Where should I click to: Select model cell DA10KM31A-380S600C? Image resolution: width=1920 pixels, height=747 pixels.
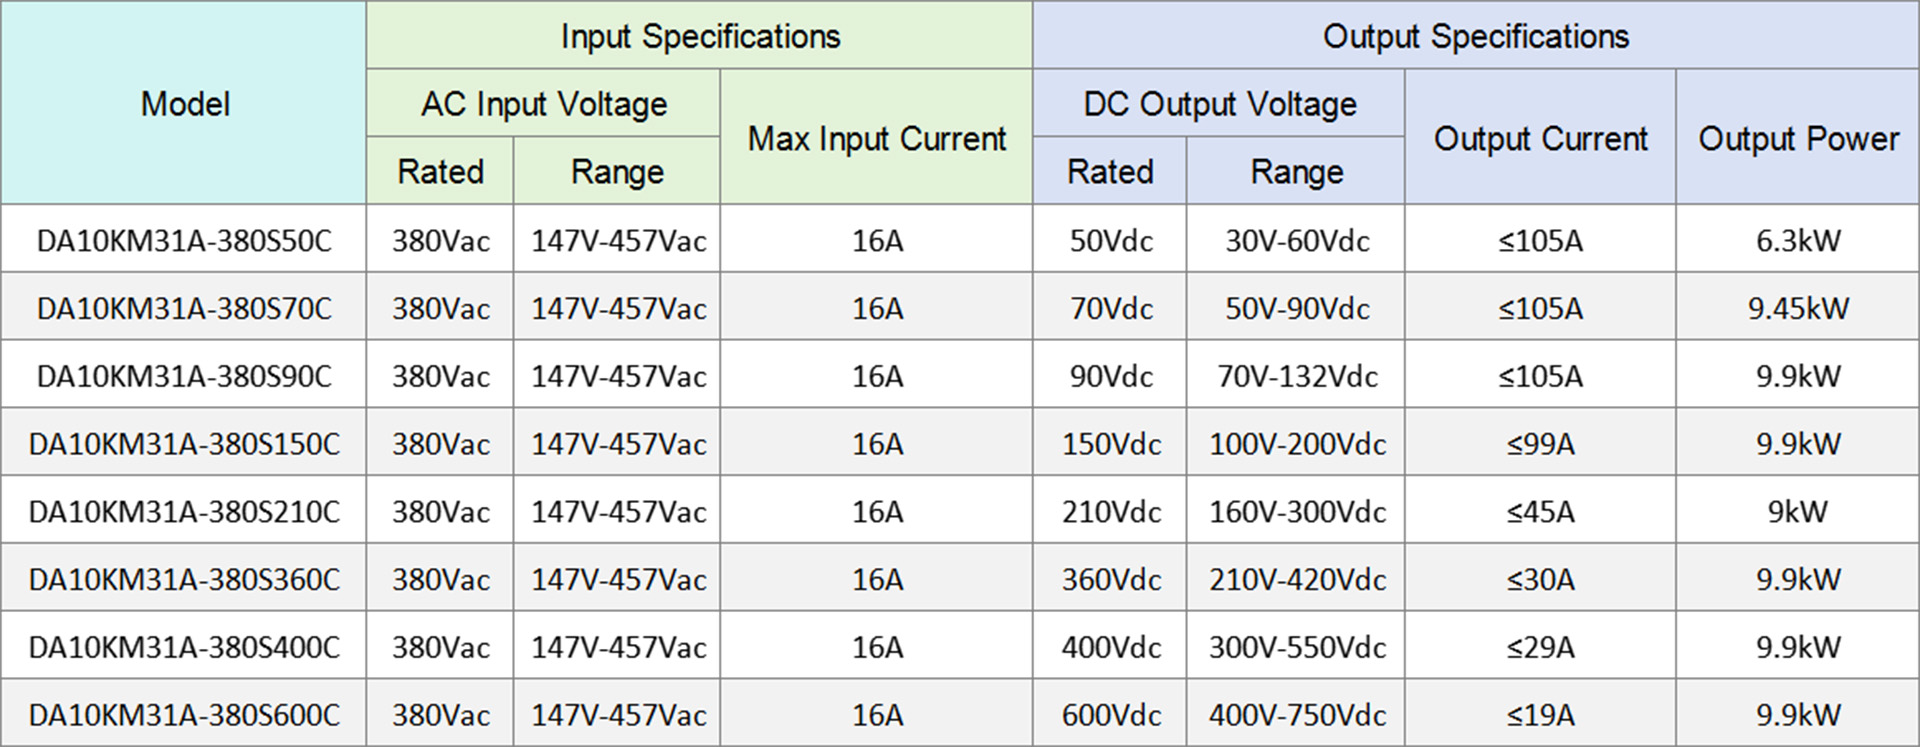coord(184,715)
